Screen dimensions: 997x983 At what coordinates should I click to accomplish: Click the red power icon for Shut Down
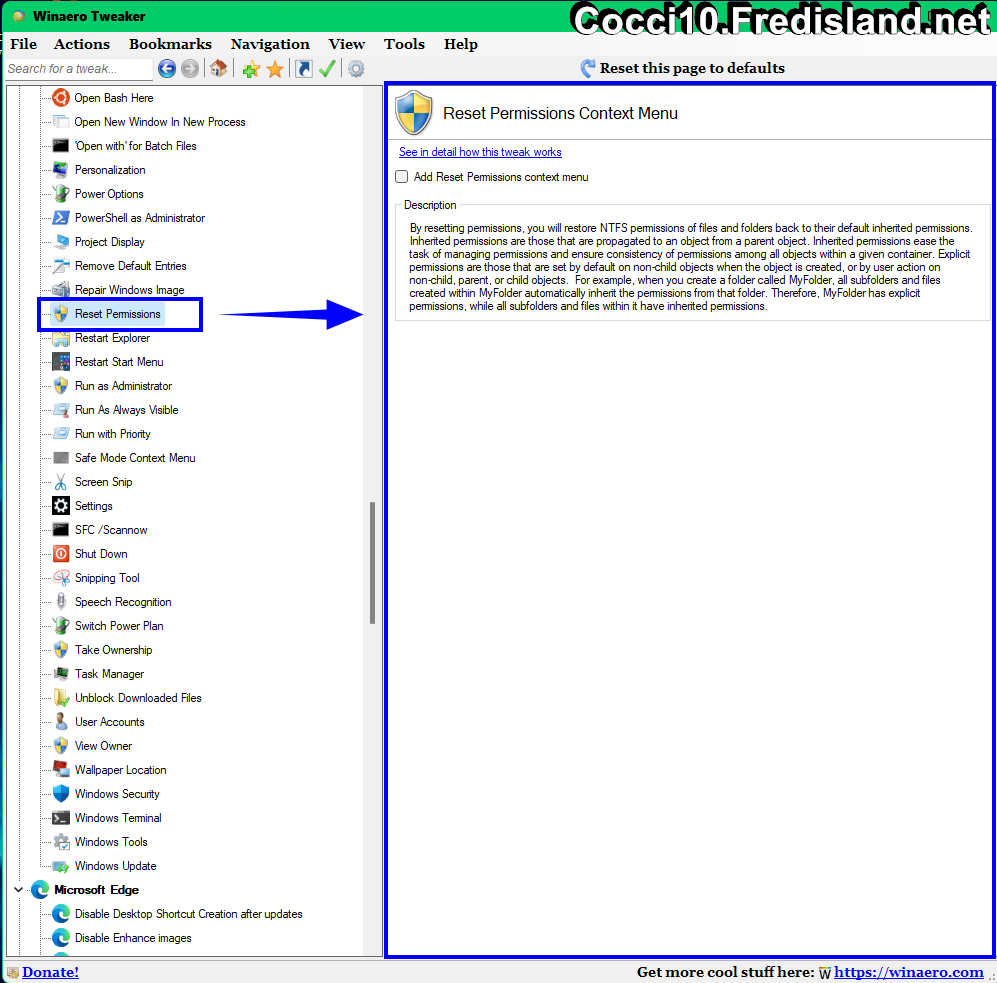point(61,554)
